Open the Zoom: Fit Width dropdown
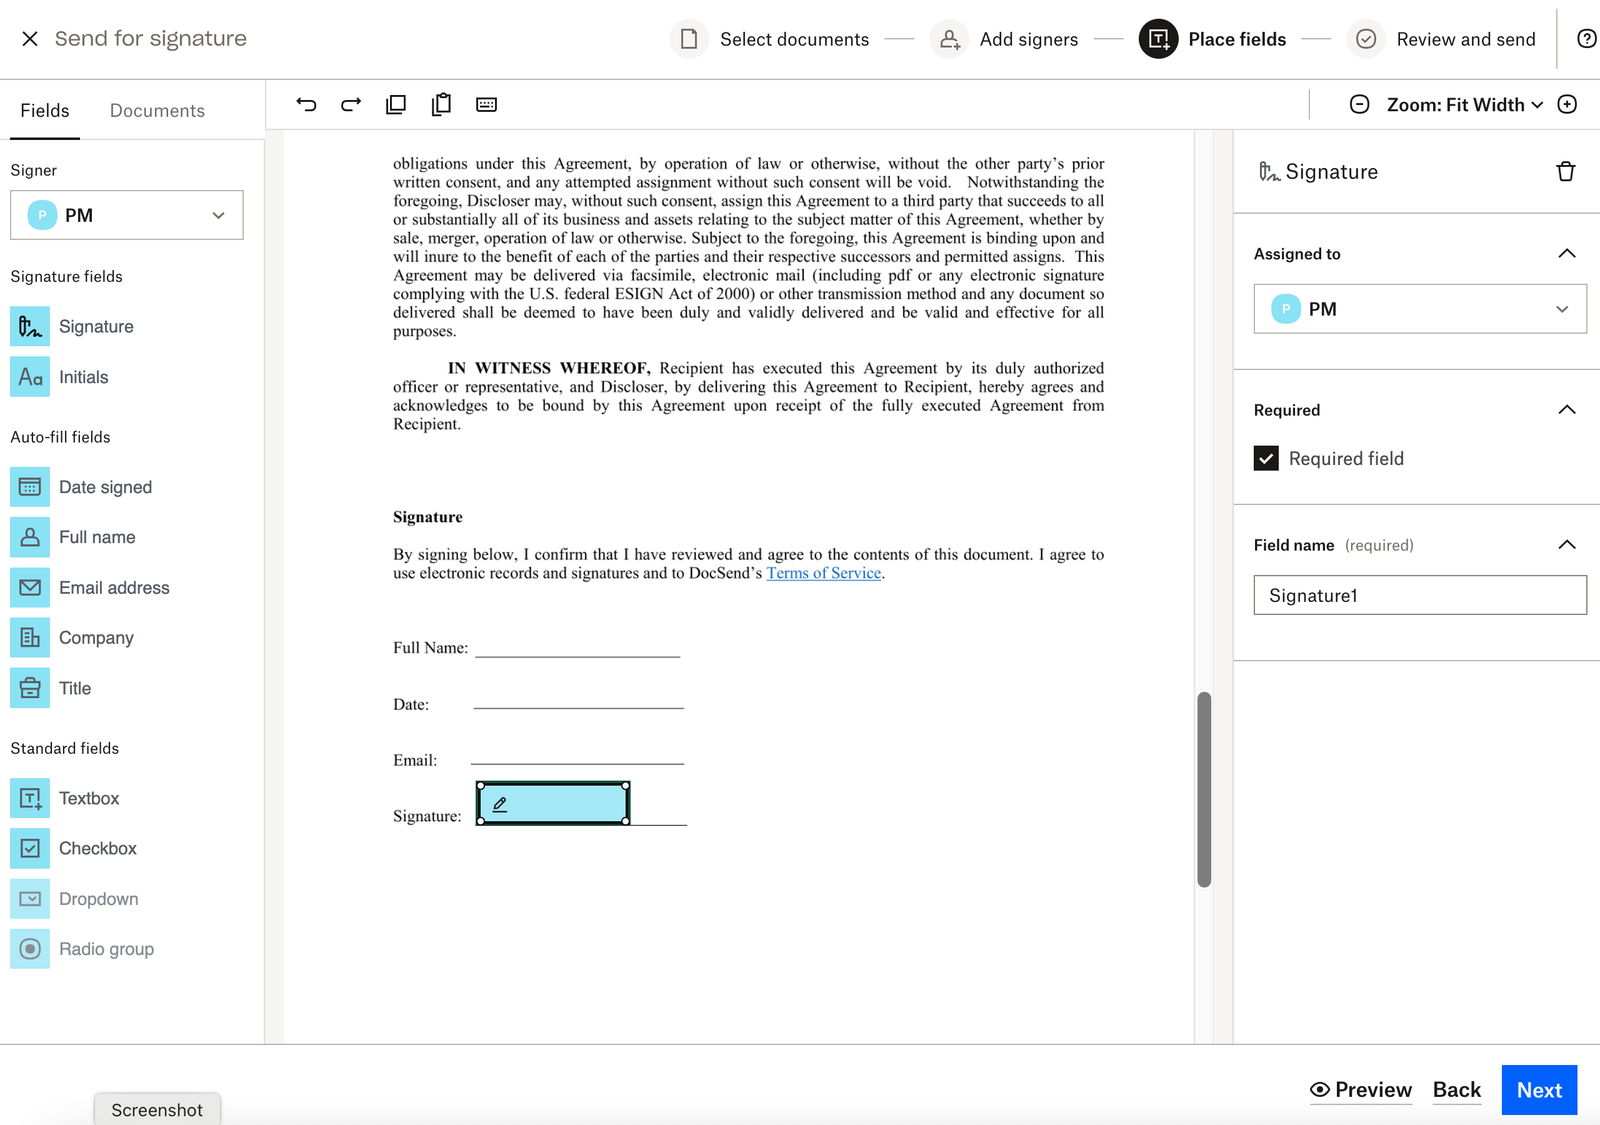Screen dimensions: 1600x1125 point(1459,104)
